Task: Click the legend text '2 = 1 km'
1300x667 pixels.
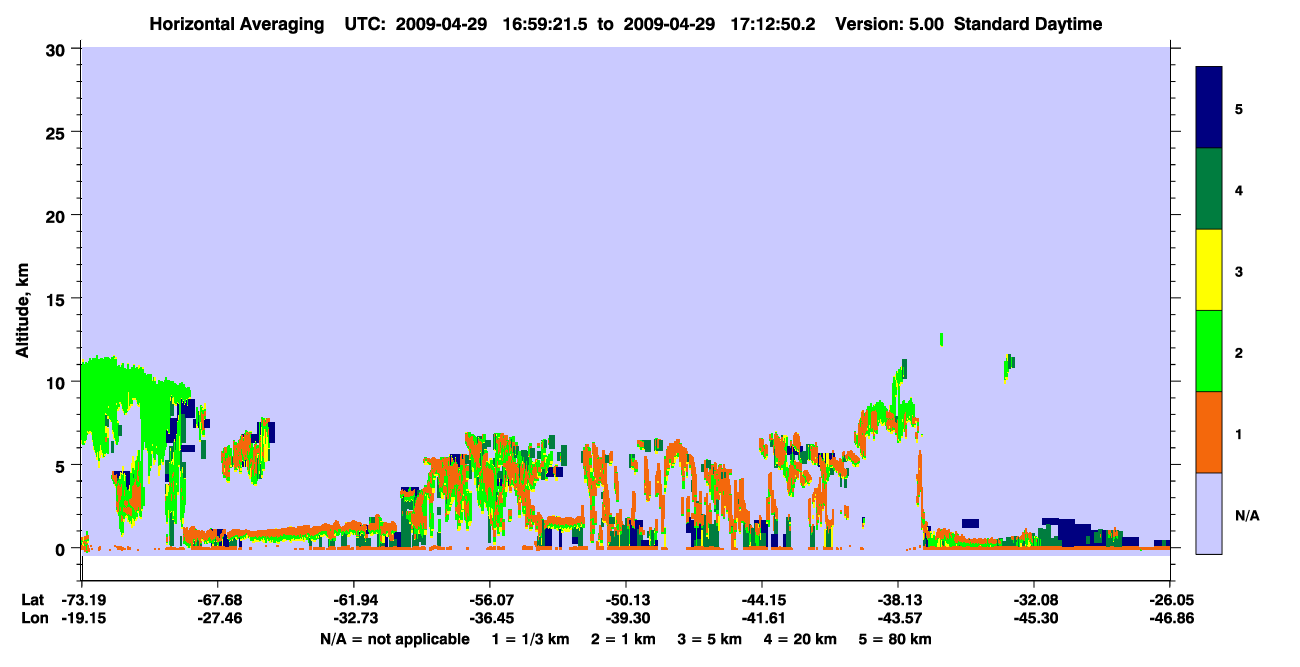Action: coord(622,639)
